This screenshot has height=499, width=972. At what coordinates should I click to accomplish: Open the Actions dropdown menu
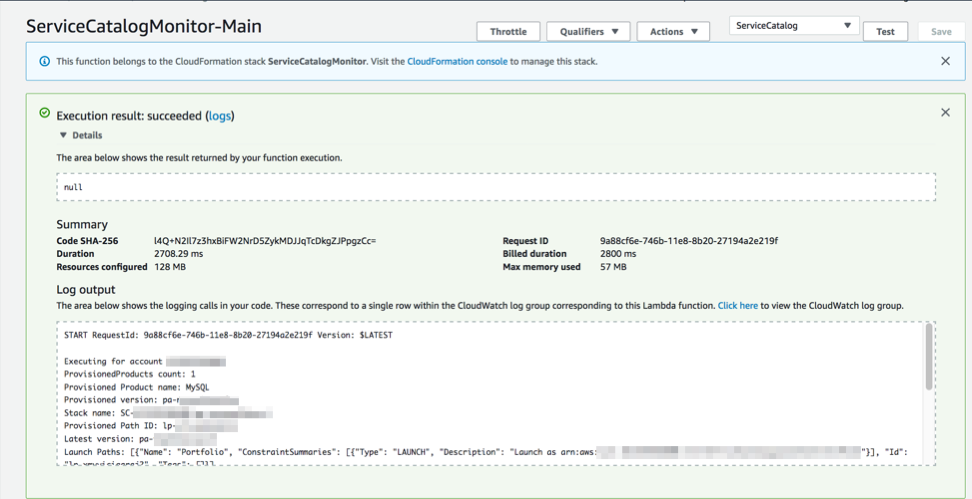tap(673, 32)
